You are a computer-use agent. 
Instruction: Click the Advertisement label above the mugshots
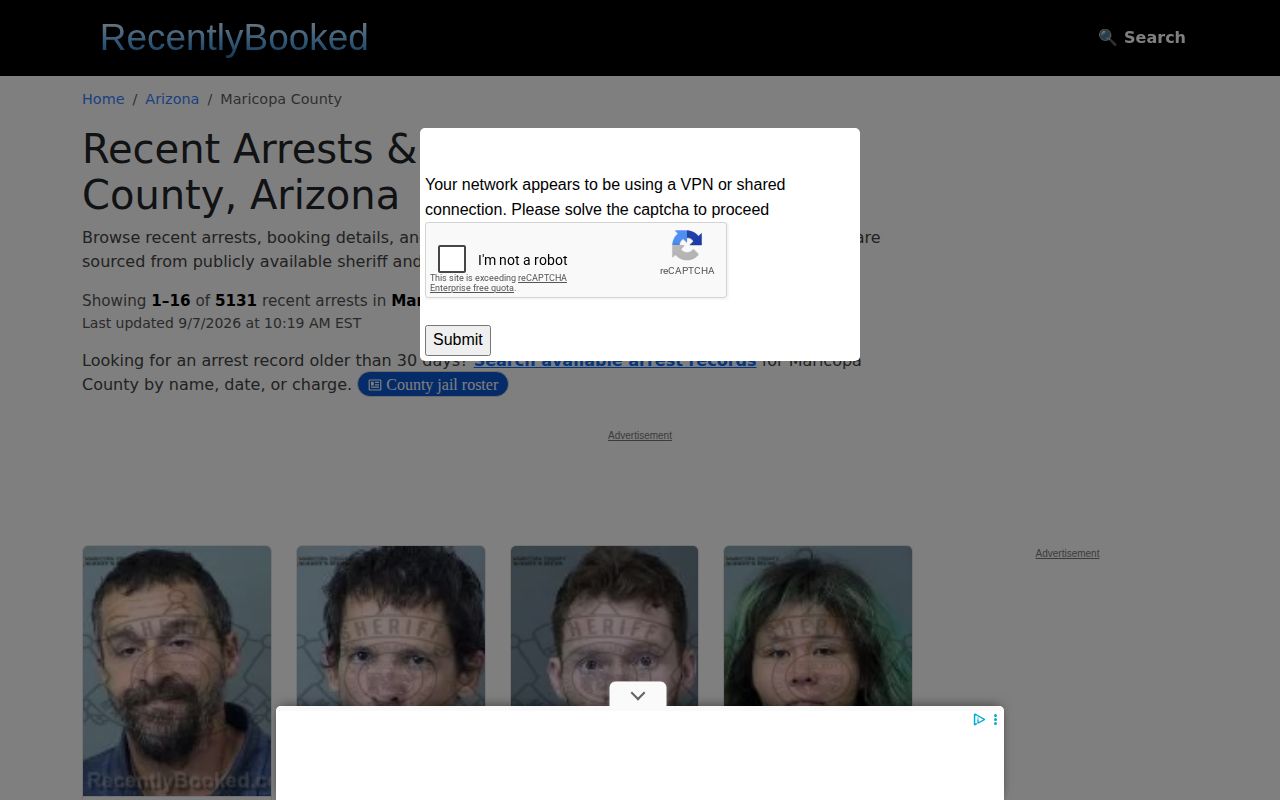coord(640,435)
